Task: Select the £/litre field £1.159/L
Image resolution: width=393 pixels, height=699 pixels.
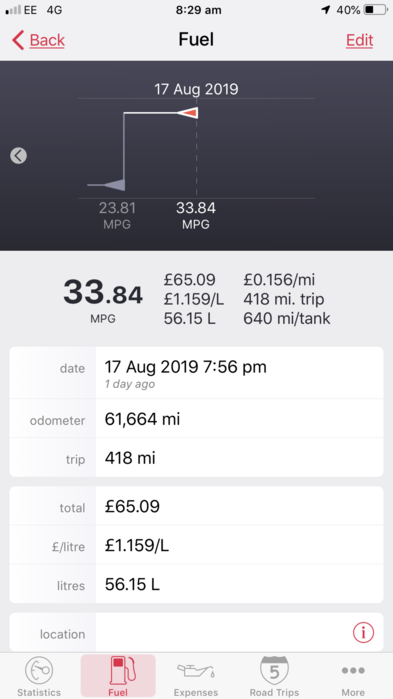Action: click(x=196, y=545)
